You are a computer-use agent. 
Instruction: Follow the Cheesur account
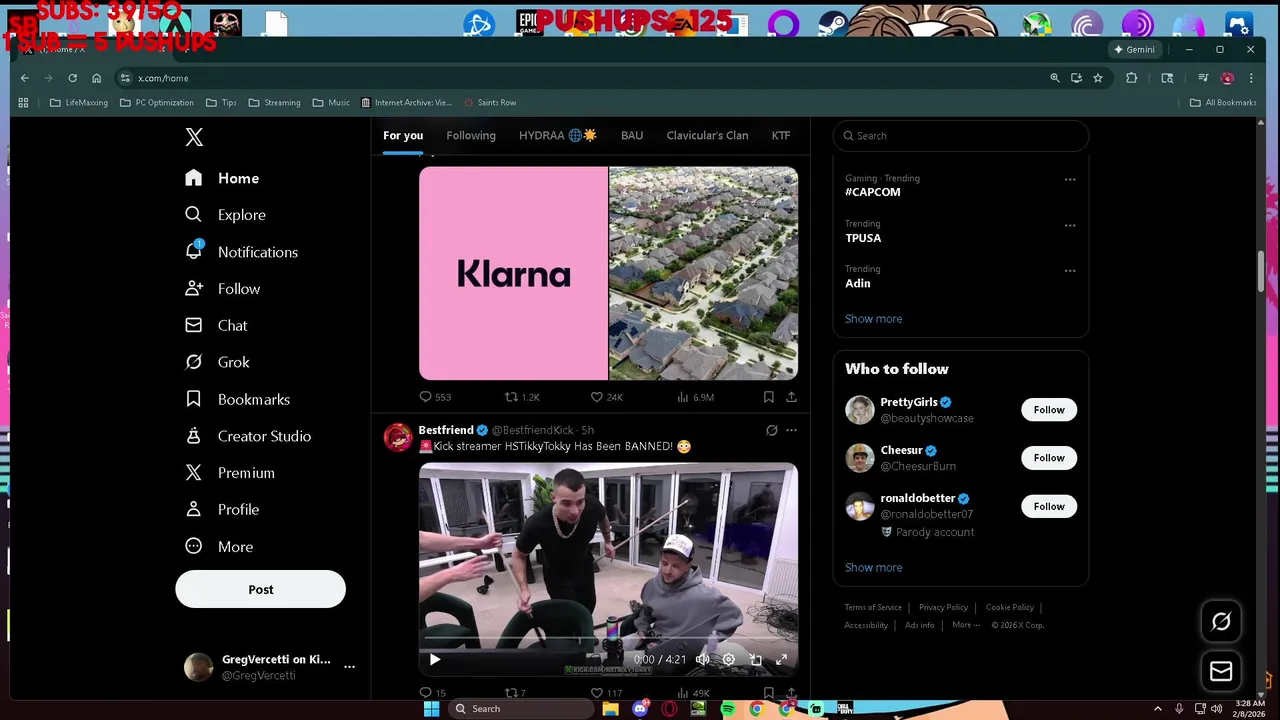coord(1049,458)
